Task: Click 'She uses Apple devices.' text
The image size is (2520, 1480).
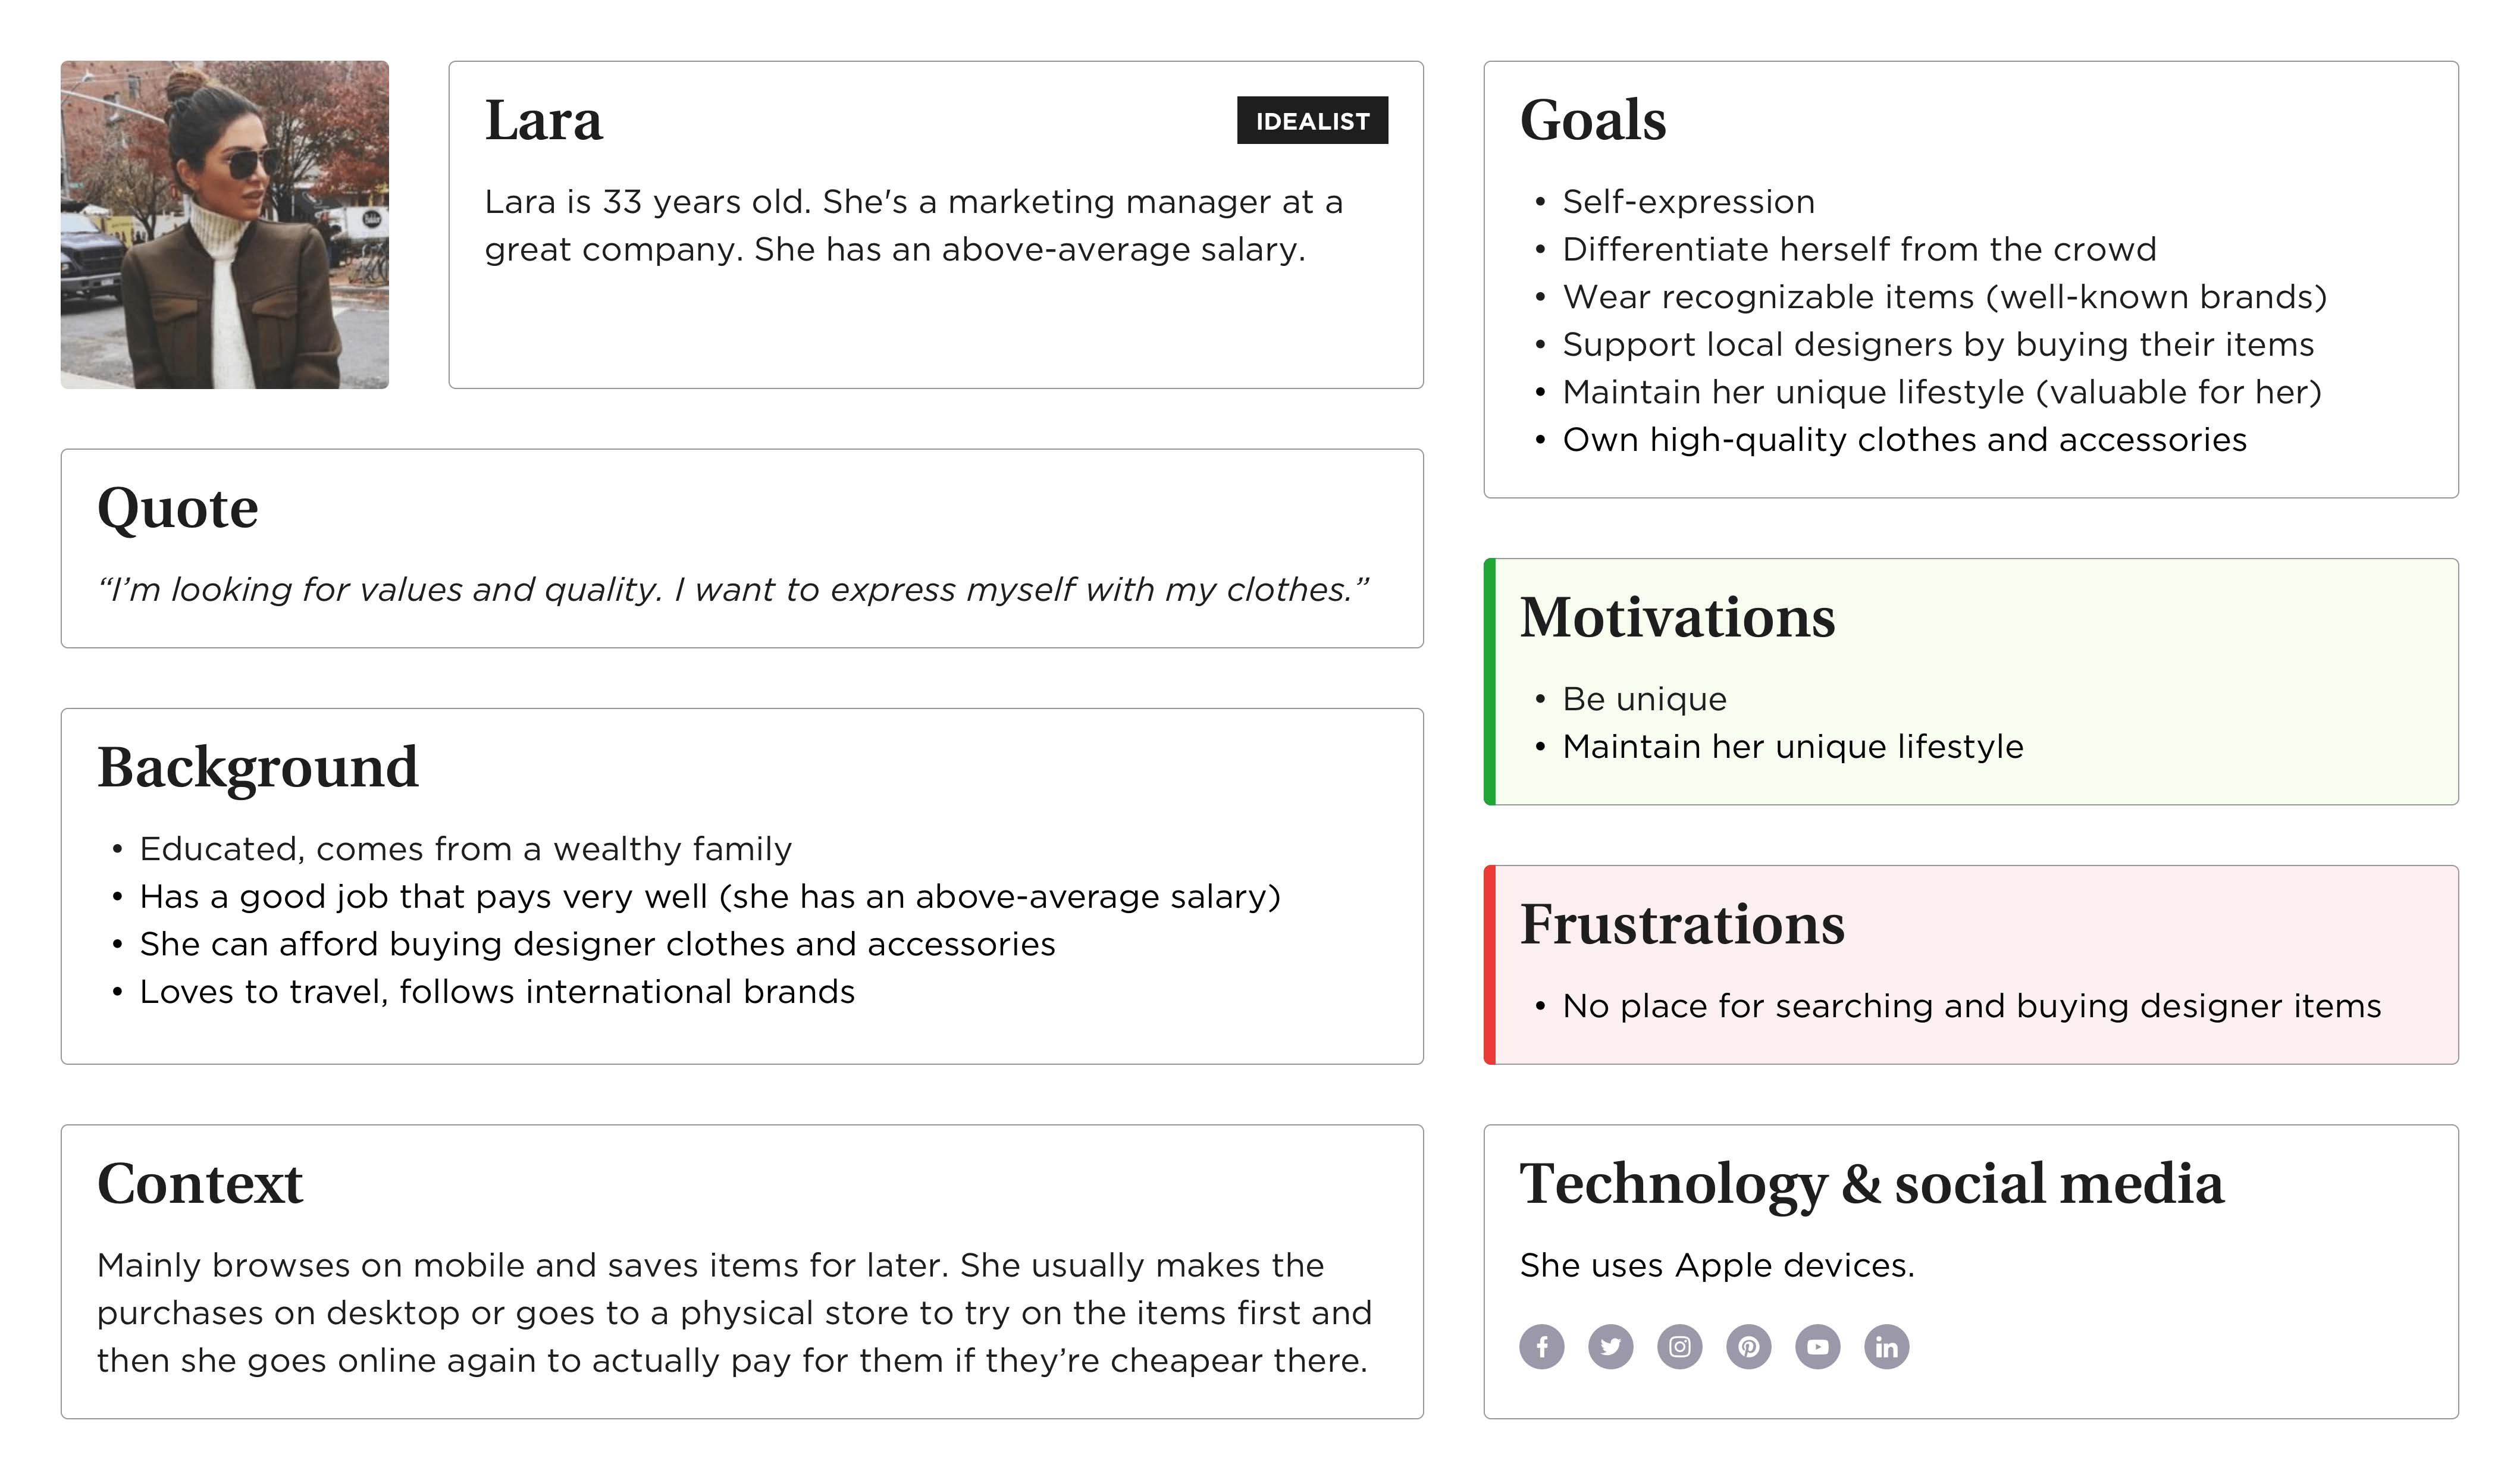Action: 1717,1266
